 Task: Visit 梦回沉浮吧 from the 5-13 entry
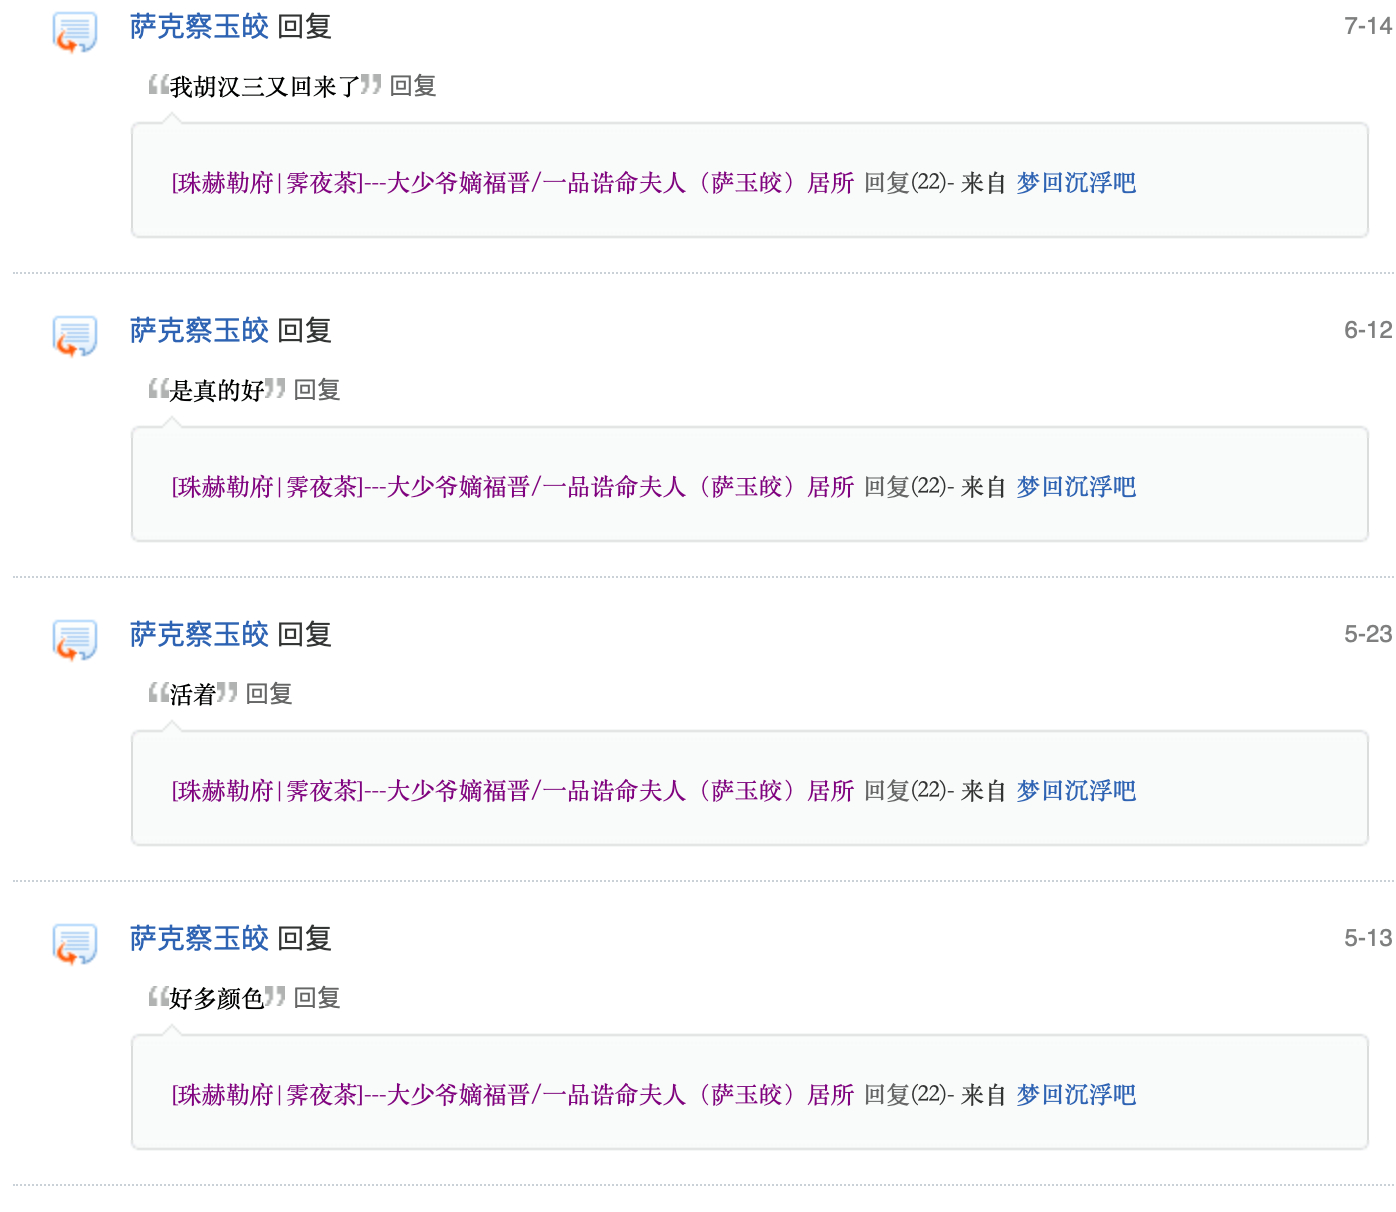tap(1076, 1095)
